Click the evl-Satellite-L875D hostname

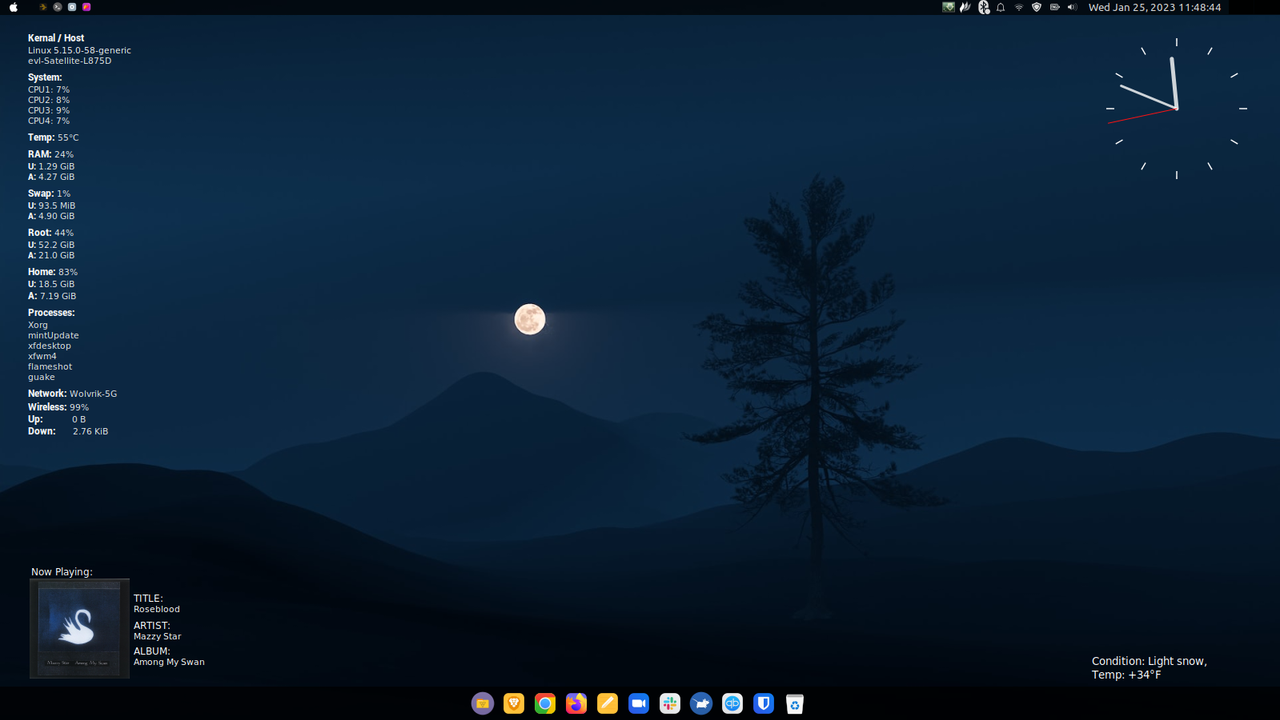pyautogui.click(x=70, y=61)
